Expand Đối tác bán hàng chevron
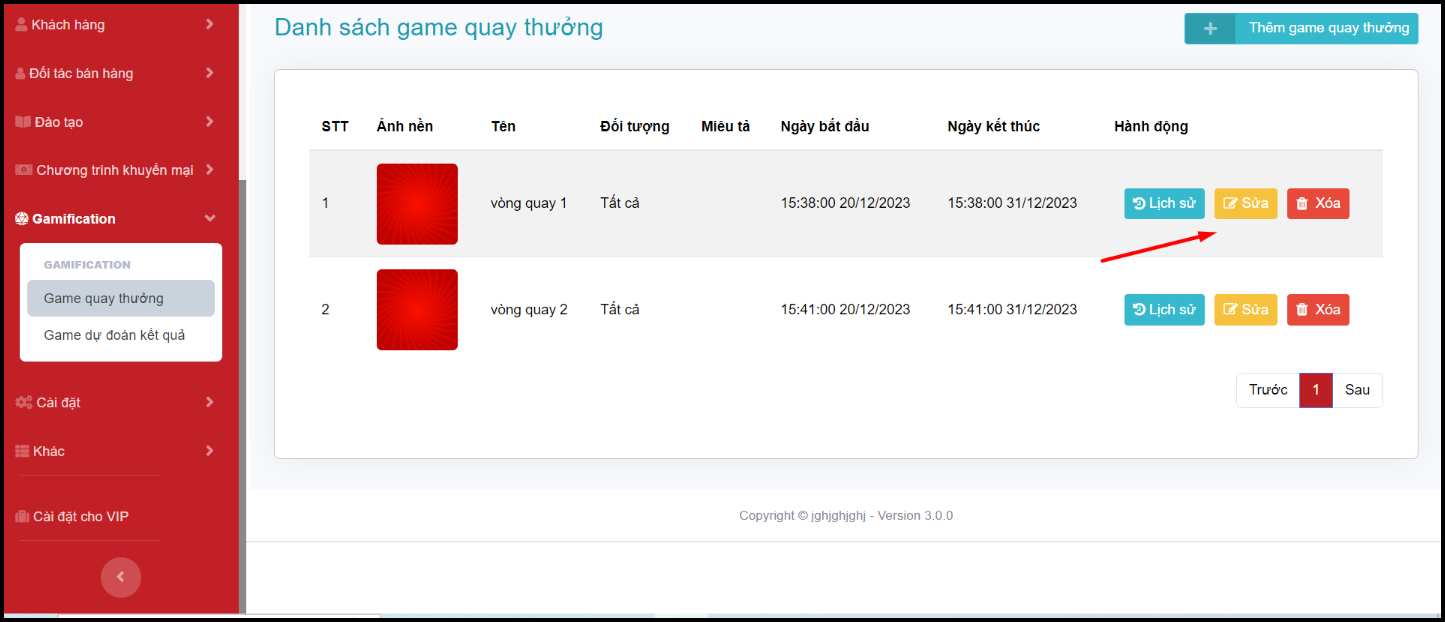1445x622 pixels. 209,73
